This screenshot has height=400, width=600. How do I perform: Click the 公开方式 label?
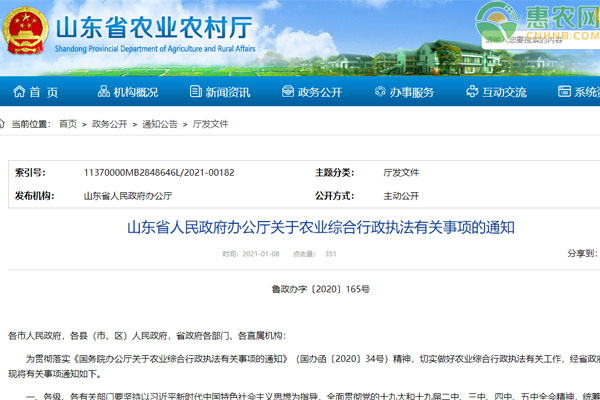tap(334, 196)
